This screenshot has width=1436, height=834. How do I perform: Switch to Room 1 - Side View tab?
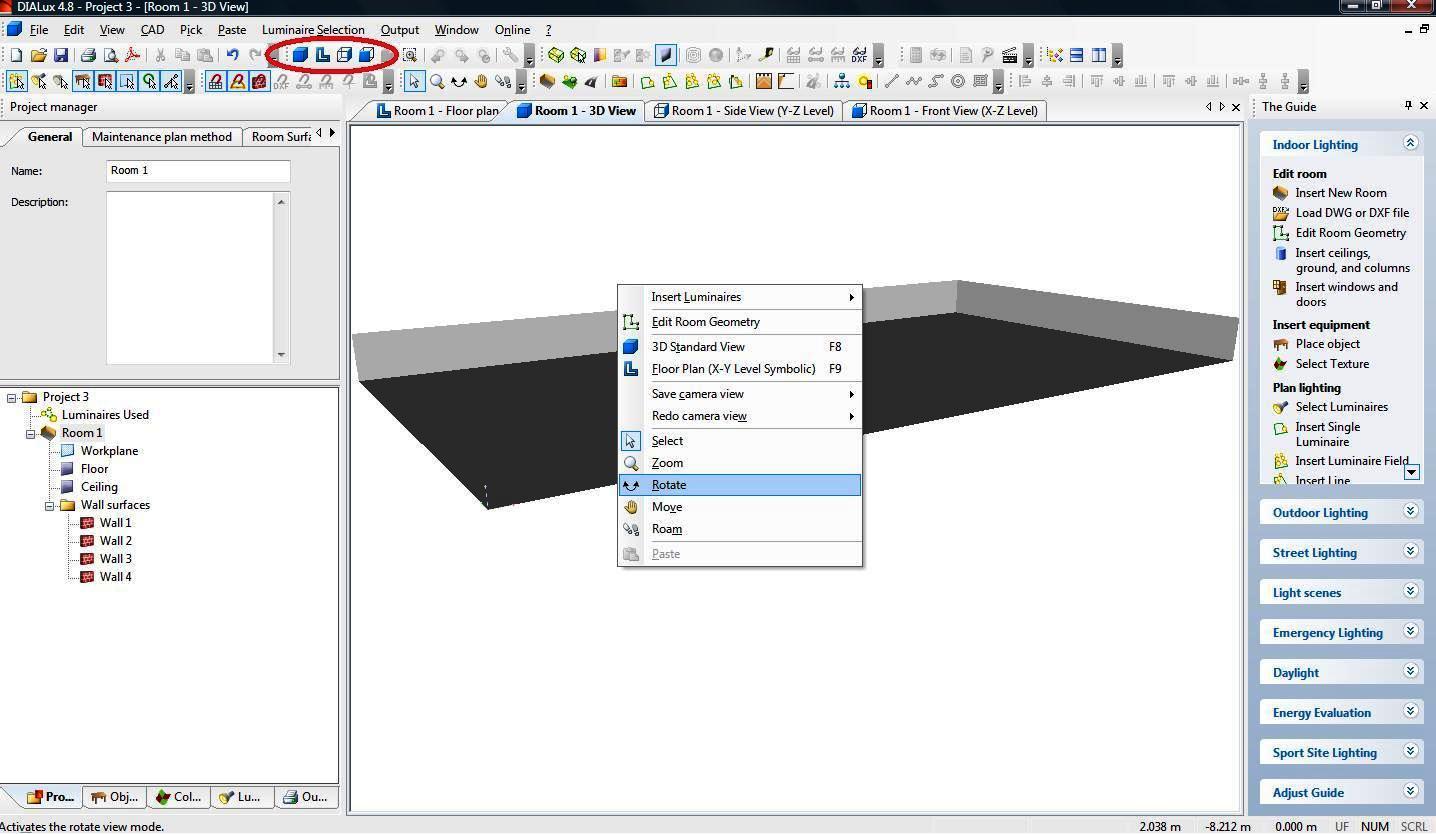tap(744, 111)
